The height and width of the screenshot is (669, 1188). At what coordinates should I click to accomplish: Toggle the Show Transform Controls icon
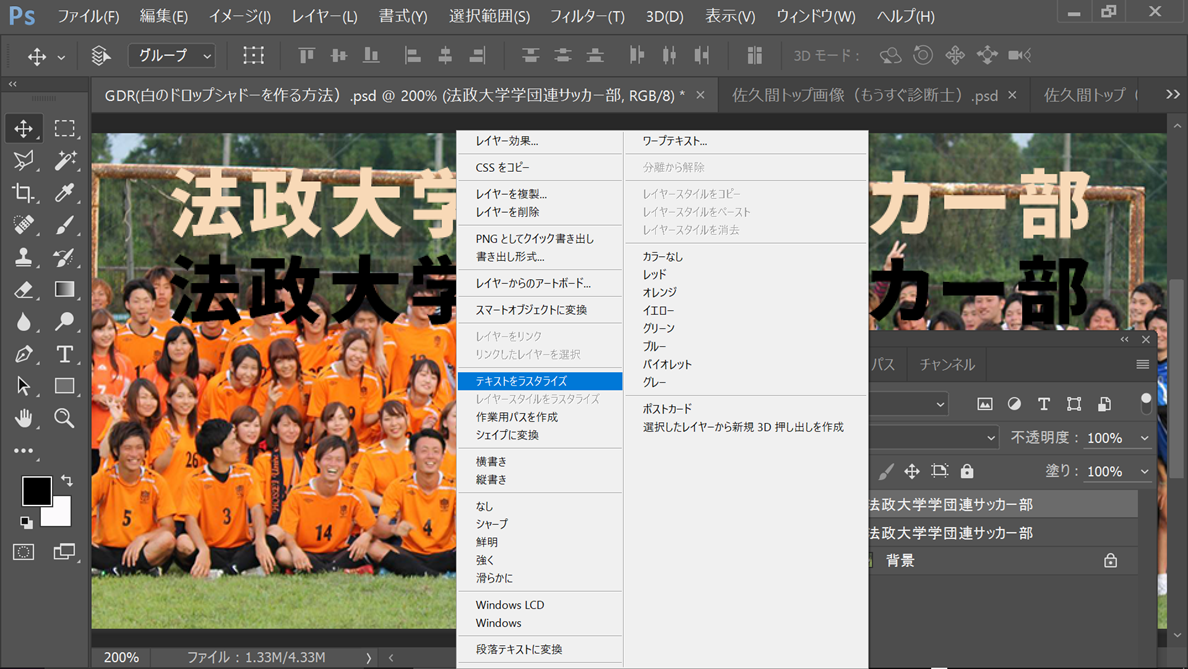click(x=253, y=55)
